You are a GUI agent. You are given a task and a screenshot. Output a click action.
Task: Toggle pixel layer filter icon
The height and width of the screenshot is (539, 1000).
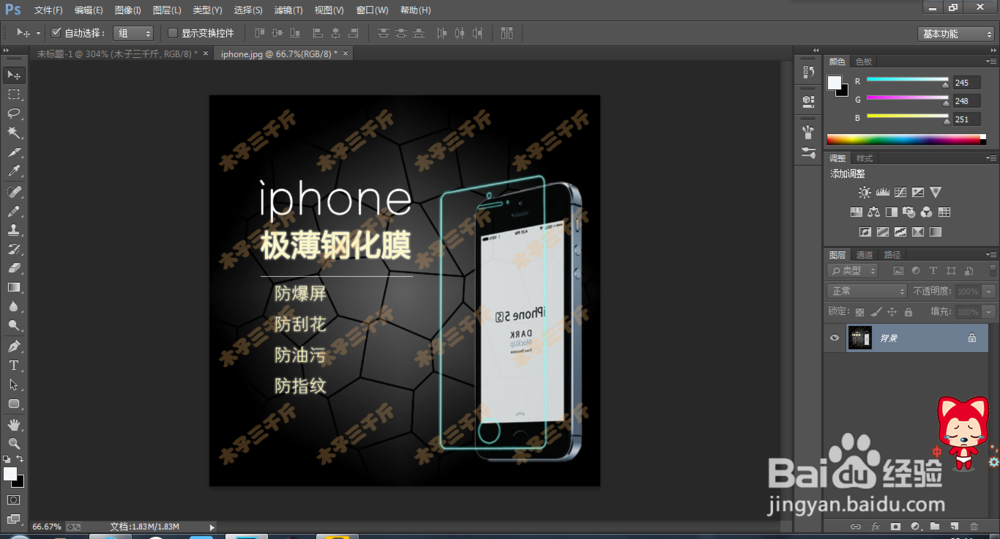click(898, 271)
